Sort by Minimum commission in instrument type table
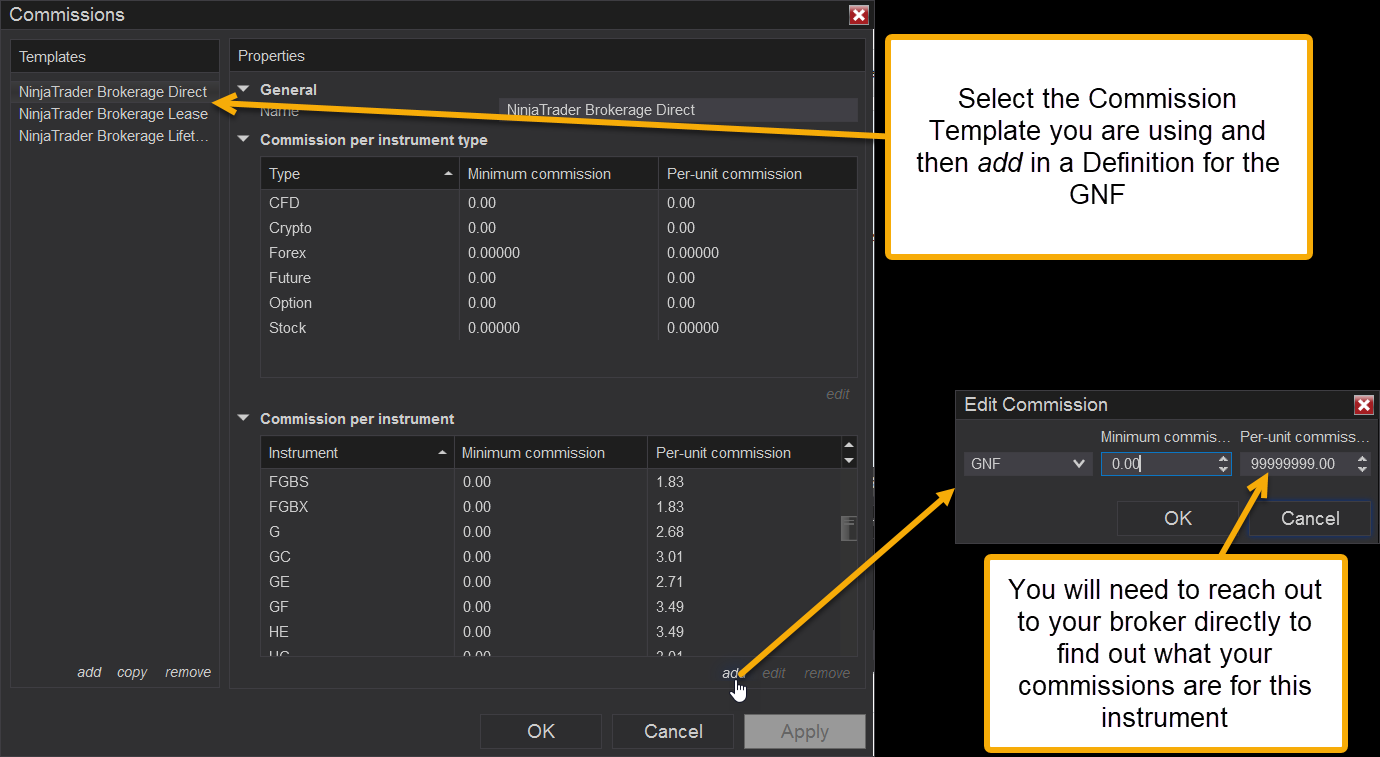Screen dimensions: 1380x757 tap(559, 174)
